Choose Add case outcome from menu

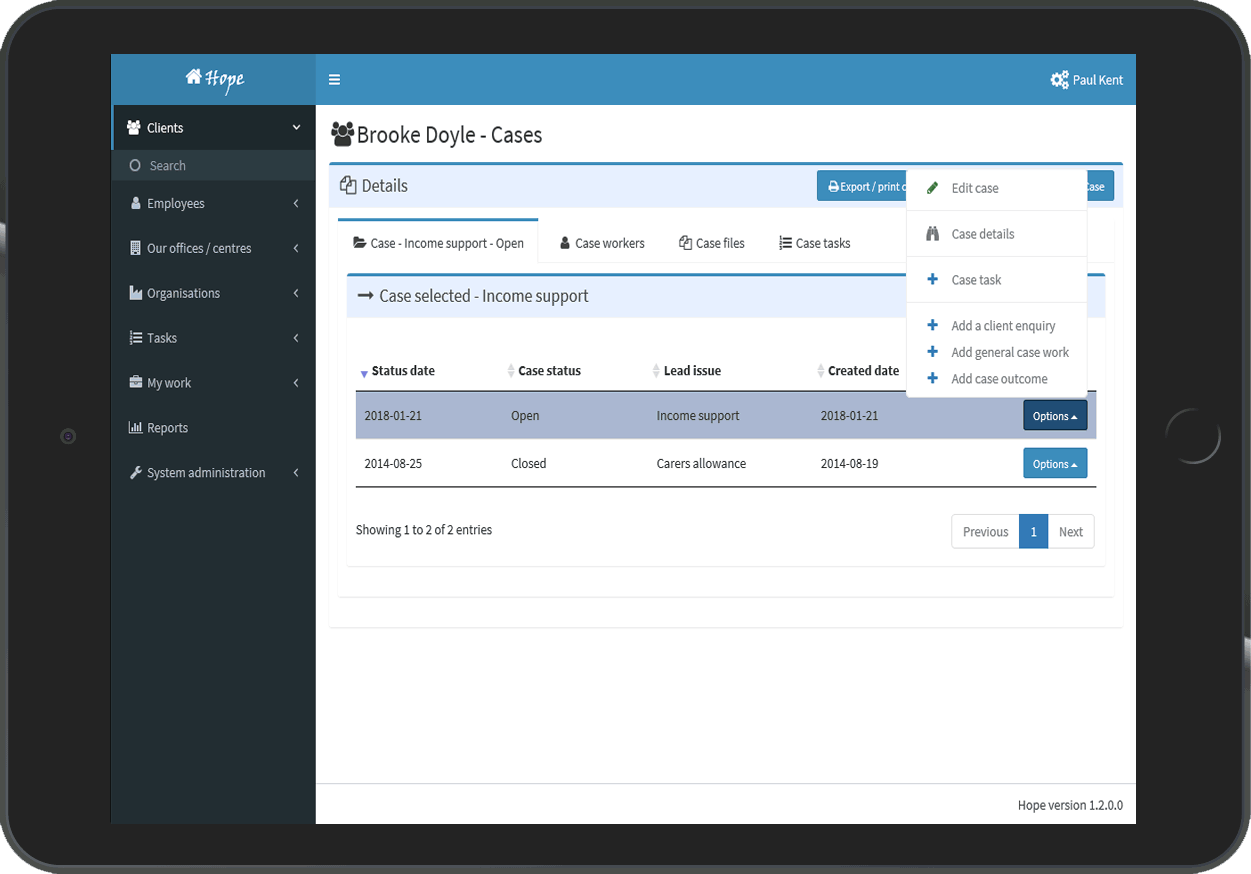[999, 379]
